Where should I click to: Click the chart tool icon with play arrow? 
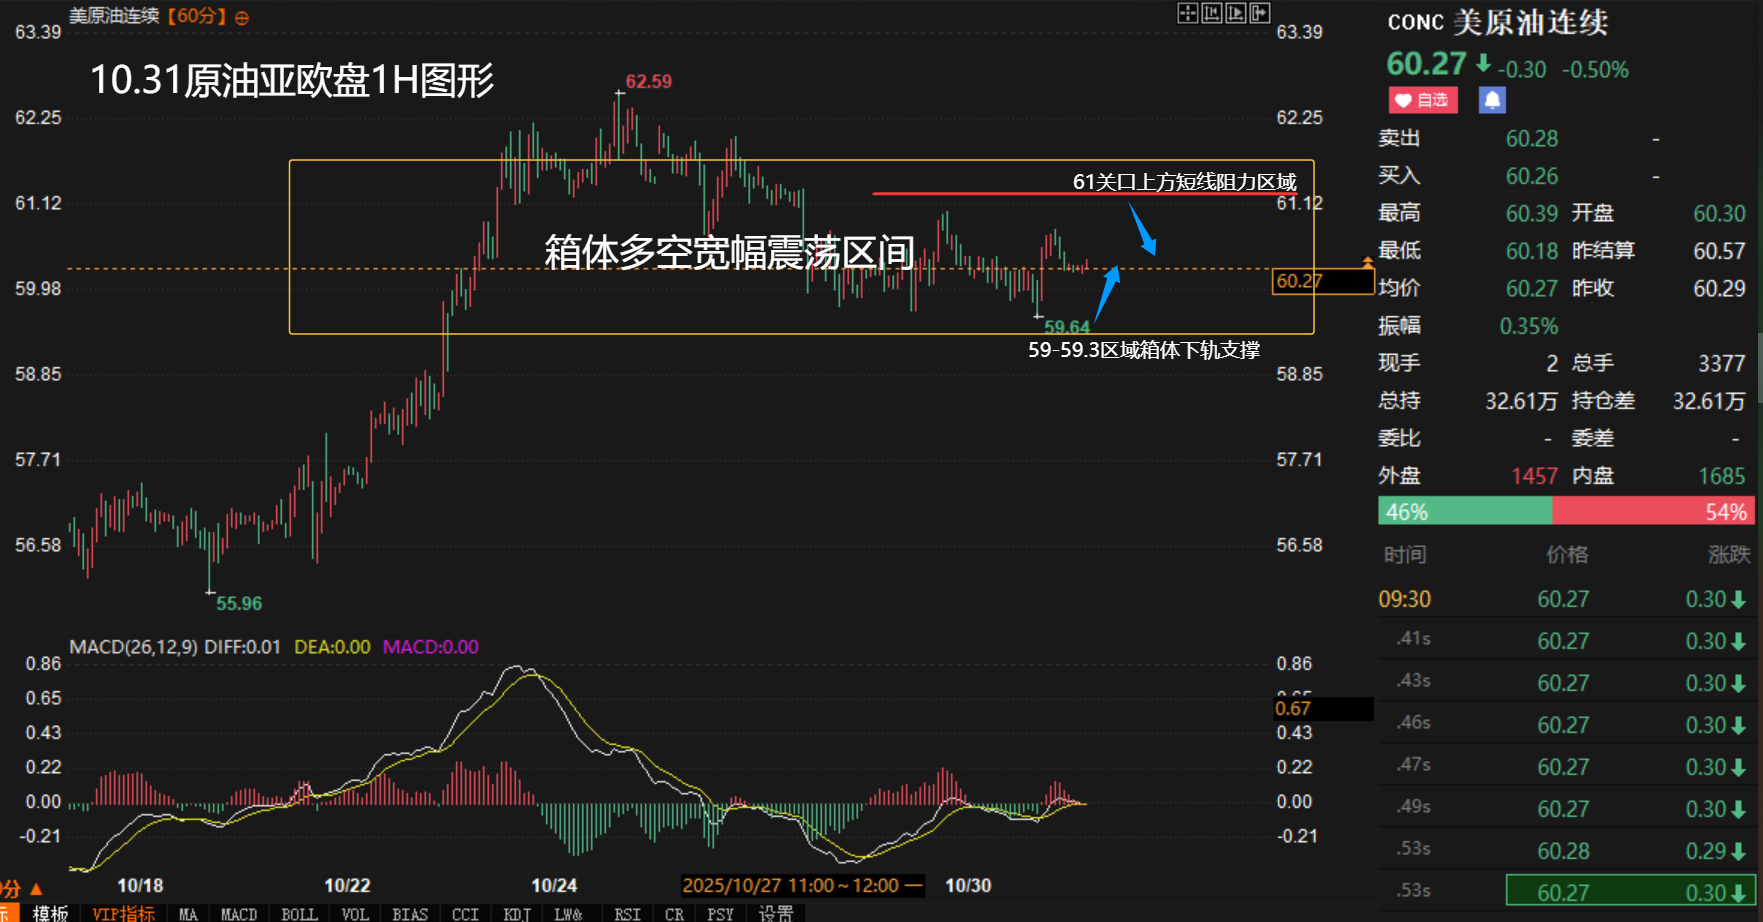point(1235,13)
